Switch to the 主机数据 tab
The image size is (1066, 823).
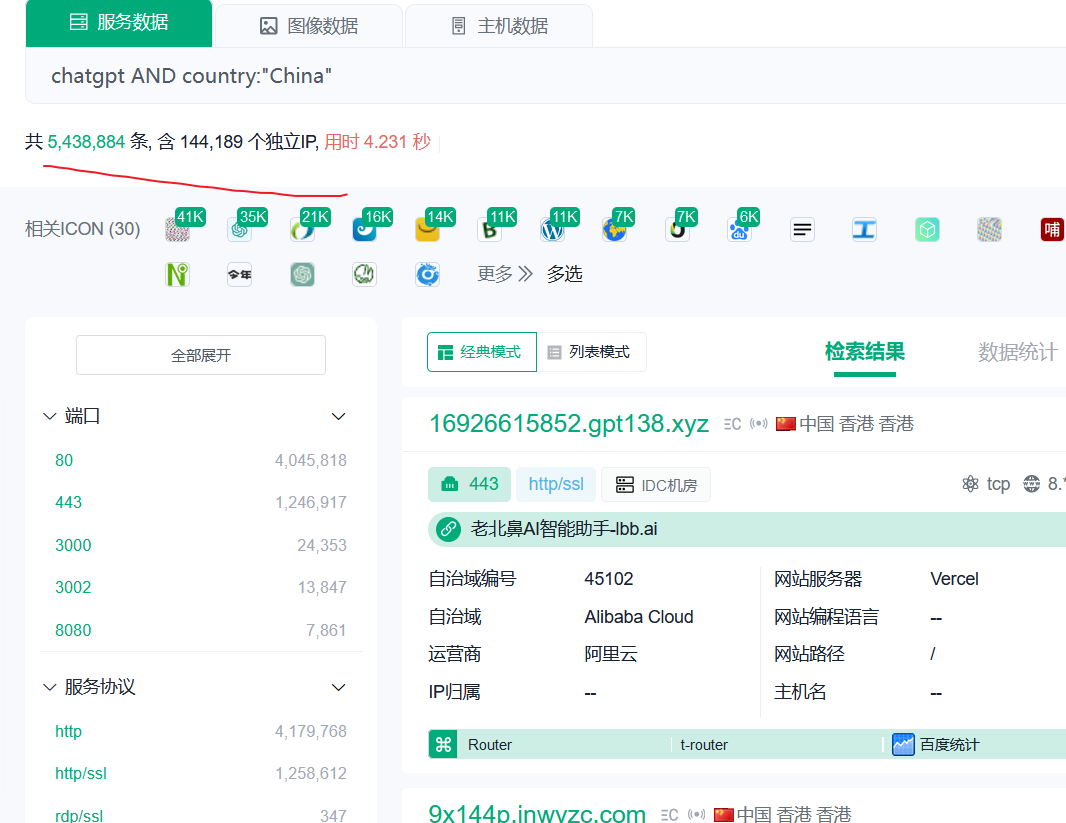(498, 24)
